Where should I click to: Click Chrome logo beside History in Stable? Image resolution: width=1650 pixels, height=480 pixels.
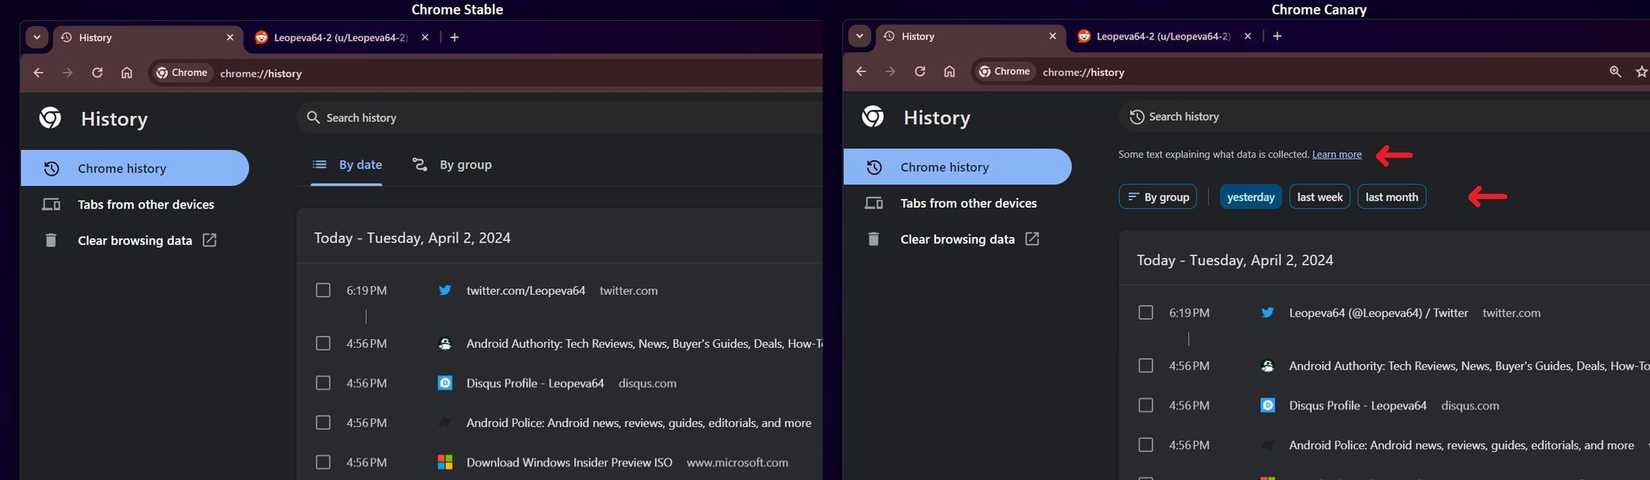pyautogui.click(x=50, y=118)
